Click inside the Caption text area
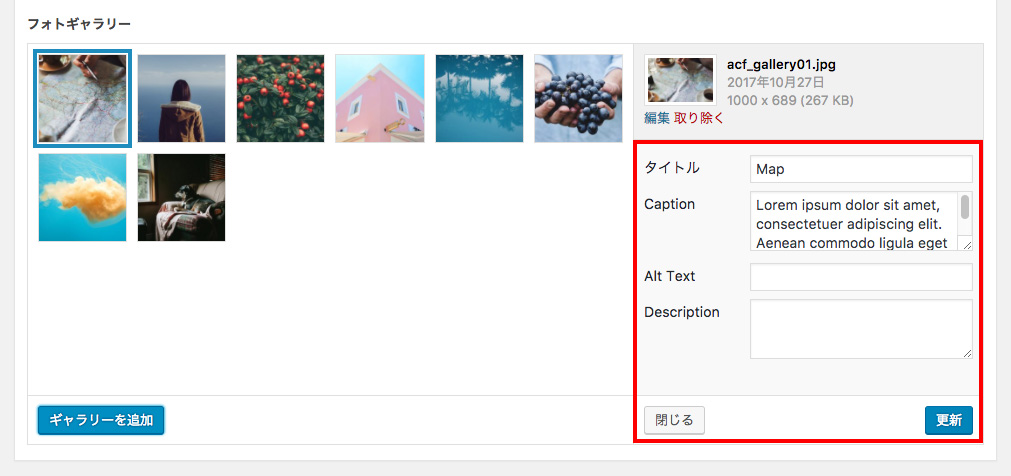 (854, 221)
